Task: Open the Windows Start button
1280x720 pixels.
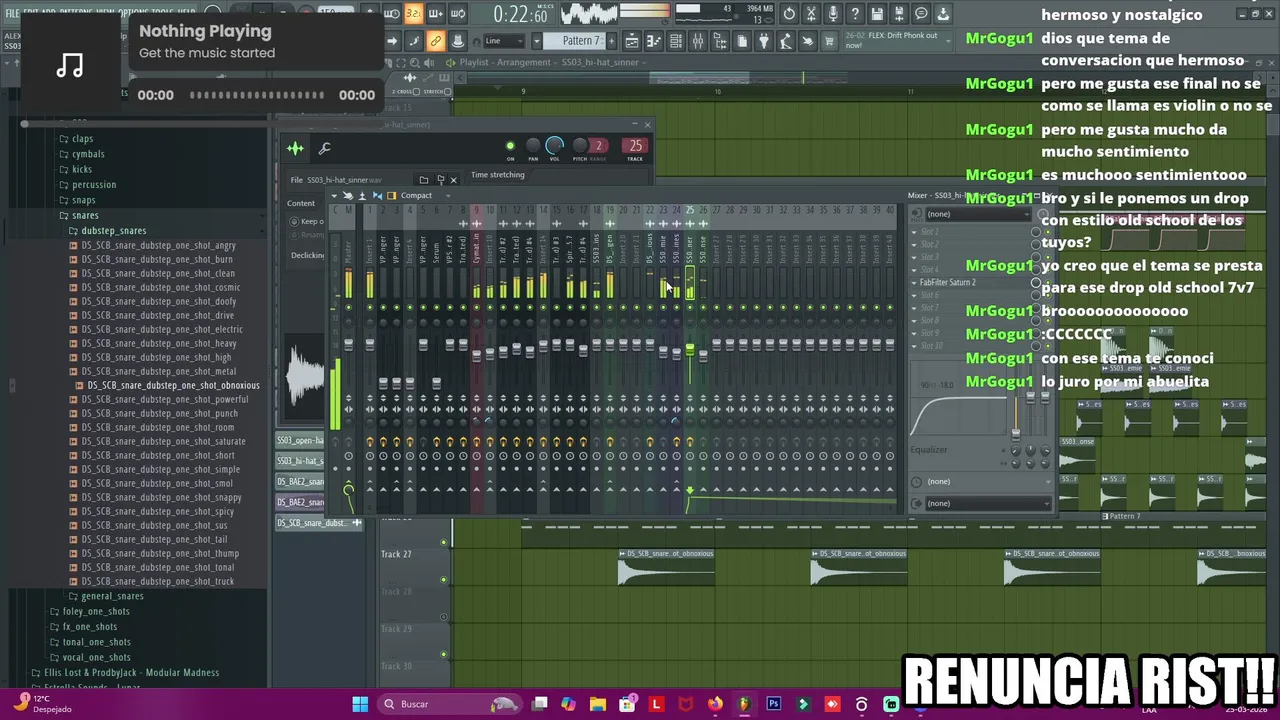Action: pyautogui.click(x=360, y=704)
